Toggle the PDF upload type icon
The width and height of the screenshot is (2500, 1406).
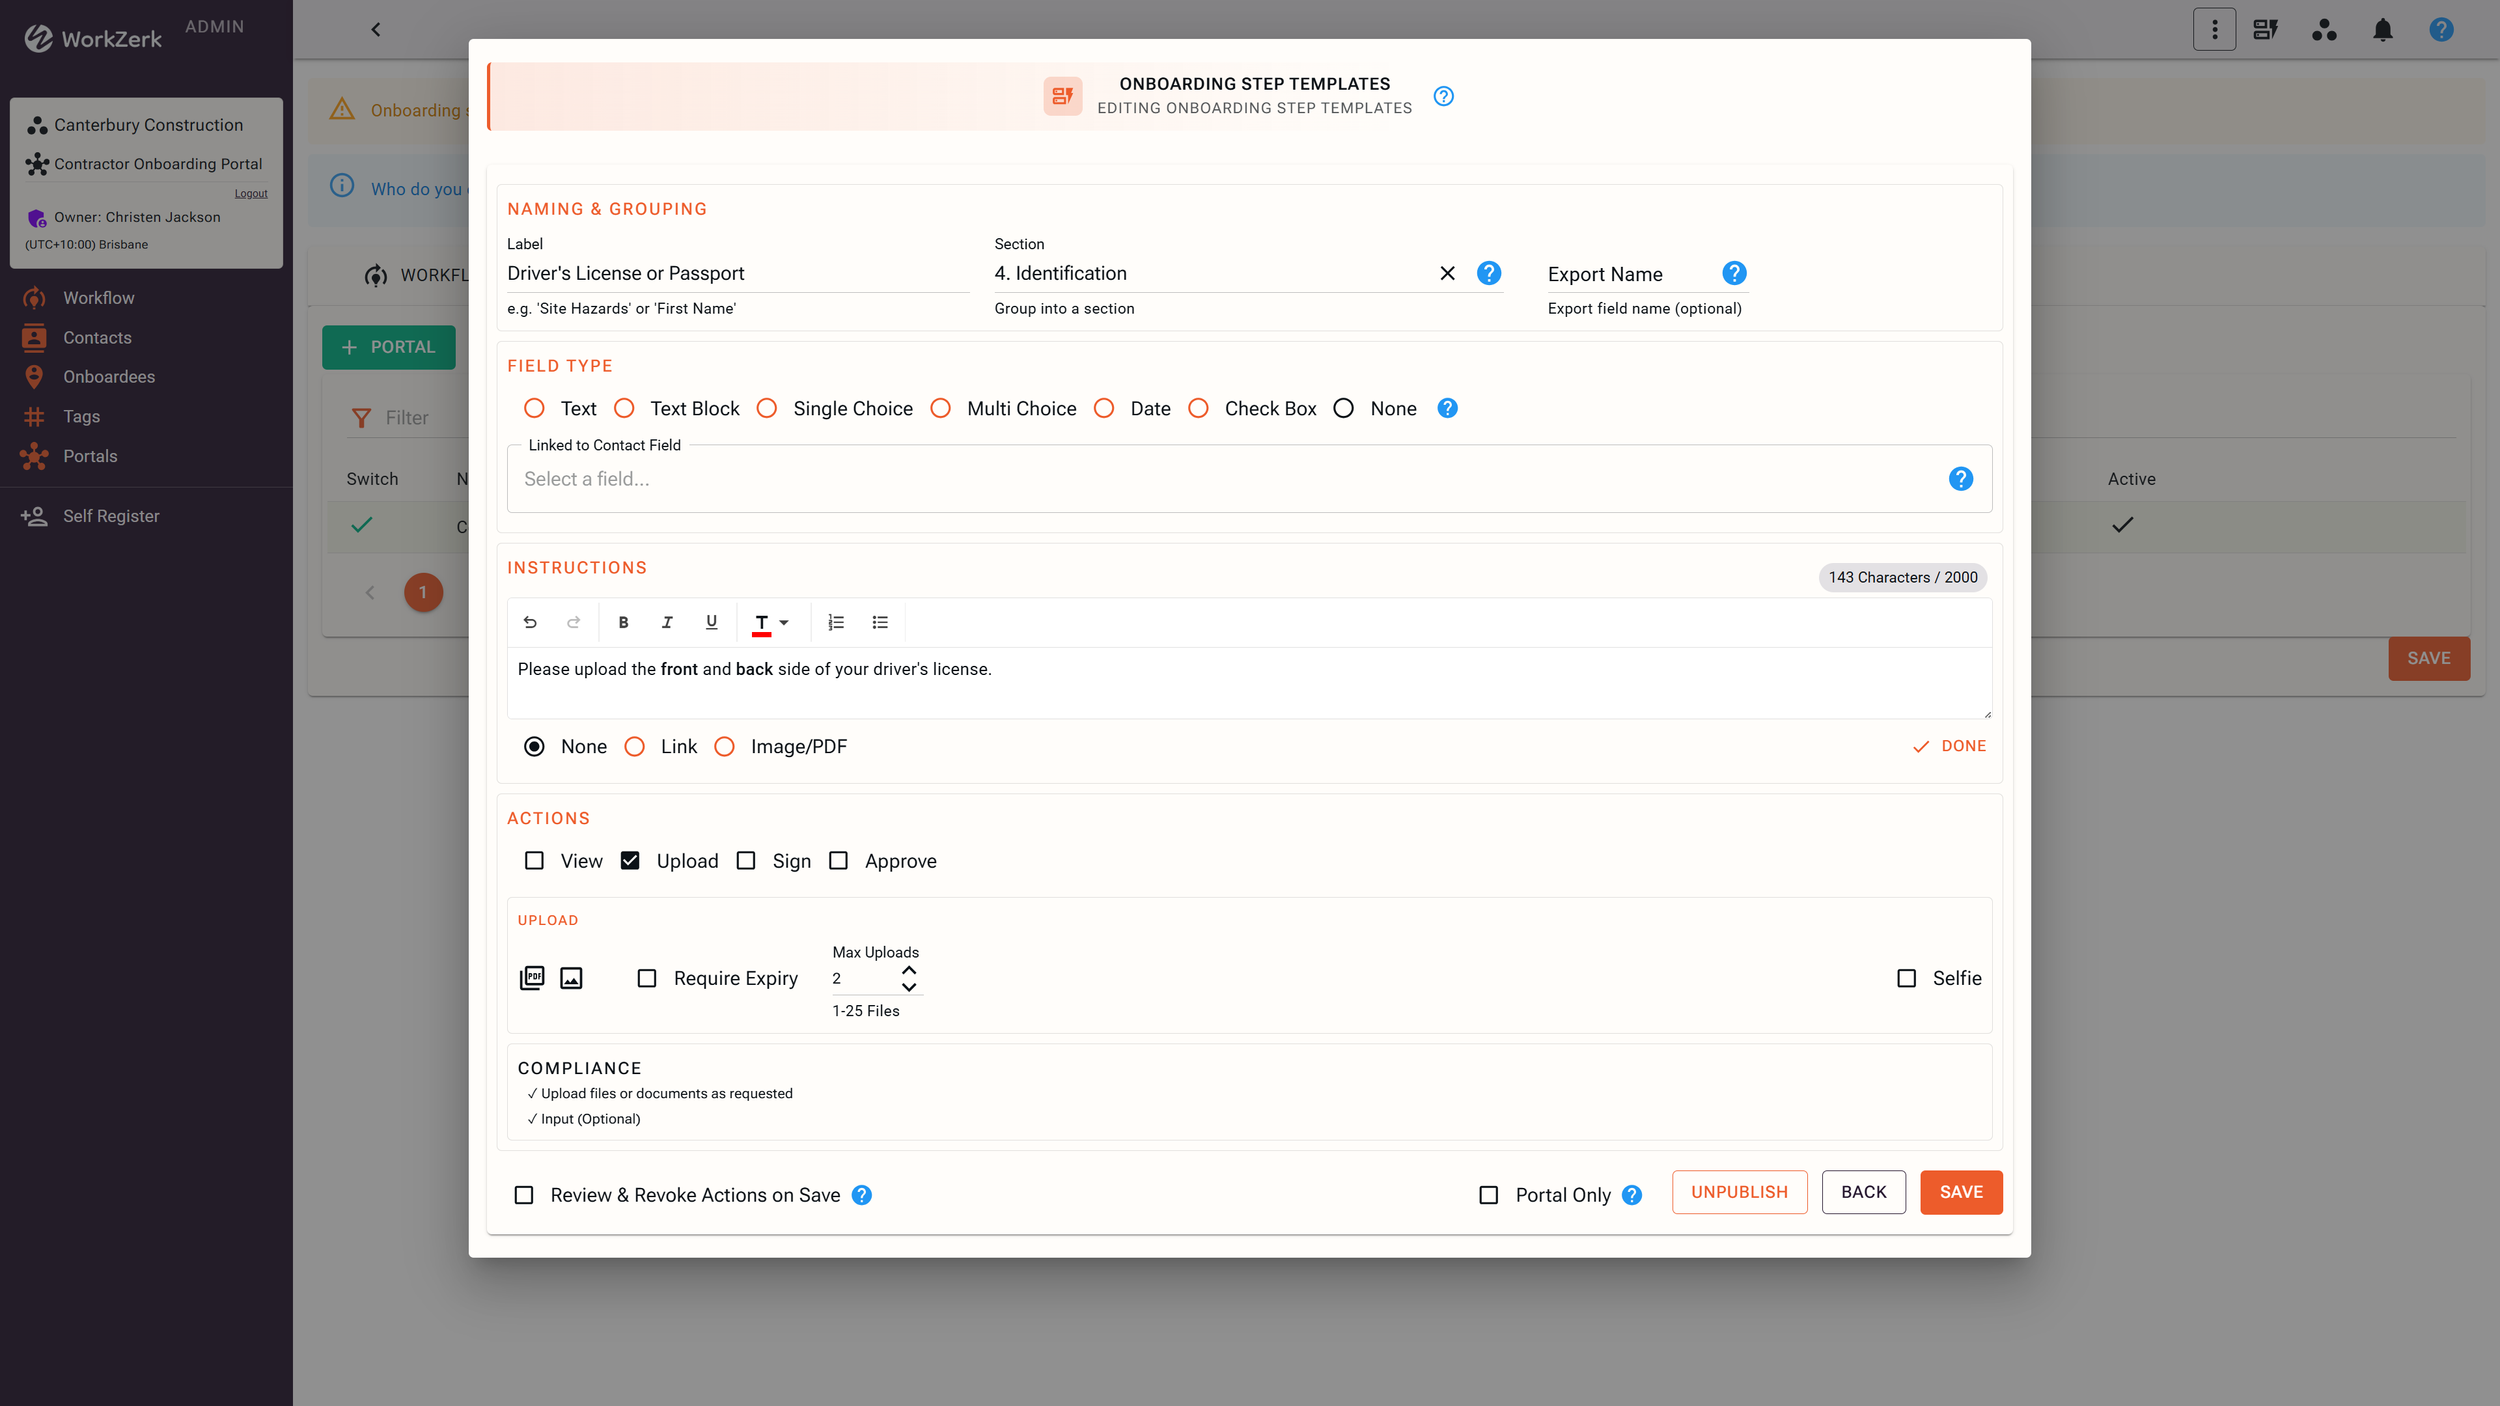[532, 978]
